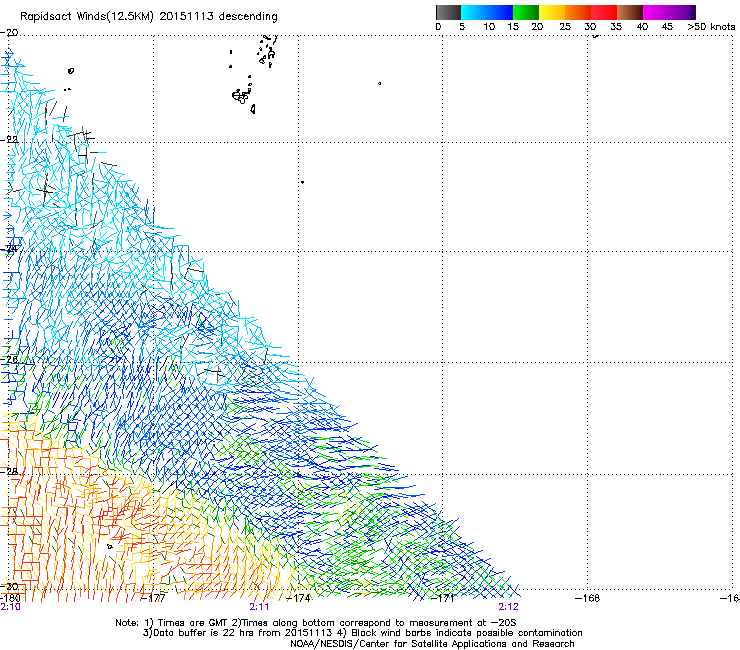Select the red 30–35 knots color segment
Image resolution: width=740 pixels, height=650 pixels.
point(604,12)
